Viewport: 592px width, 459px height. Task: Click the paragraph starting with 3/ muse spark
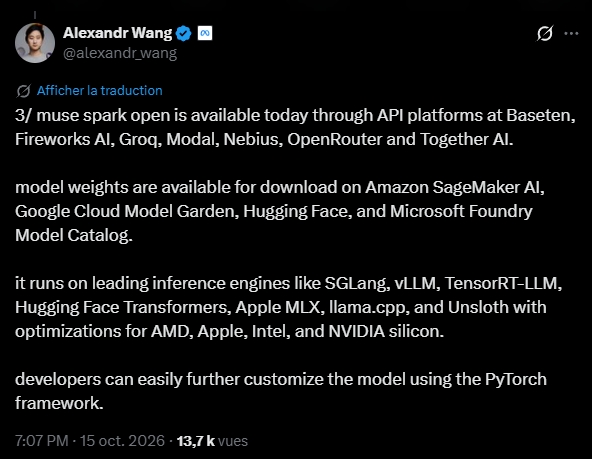[x=295, y=127]
